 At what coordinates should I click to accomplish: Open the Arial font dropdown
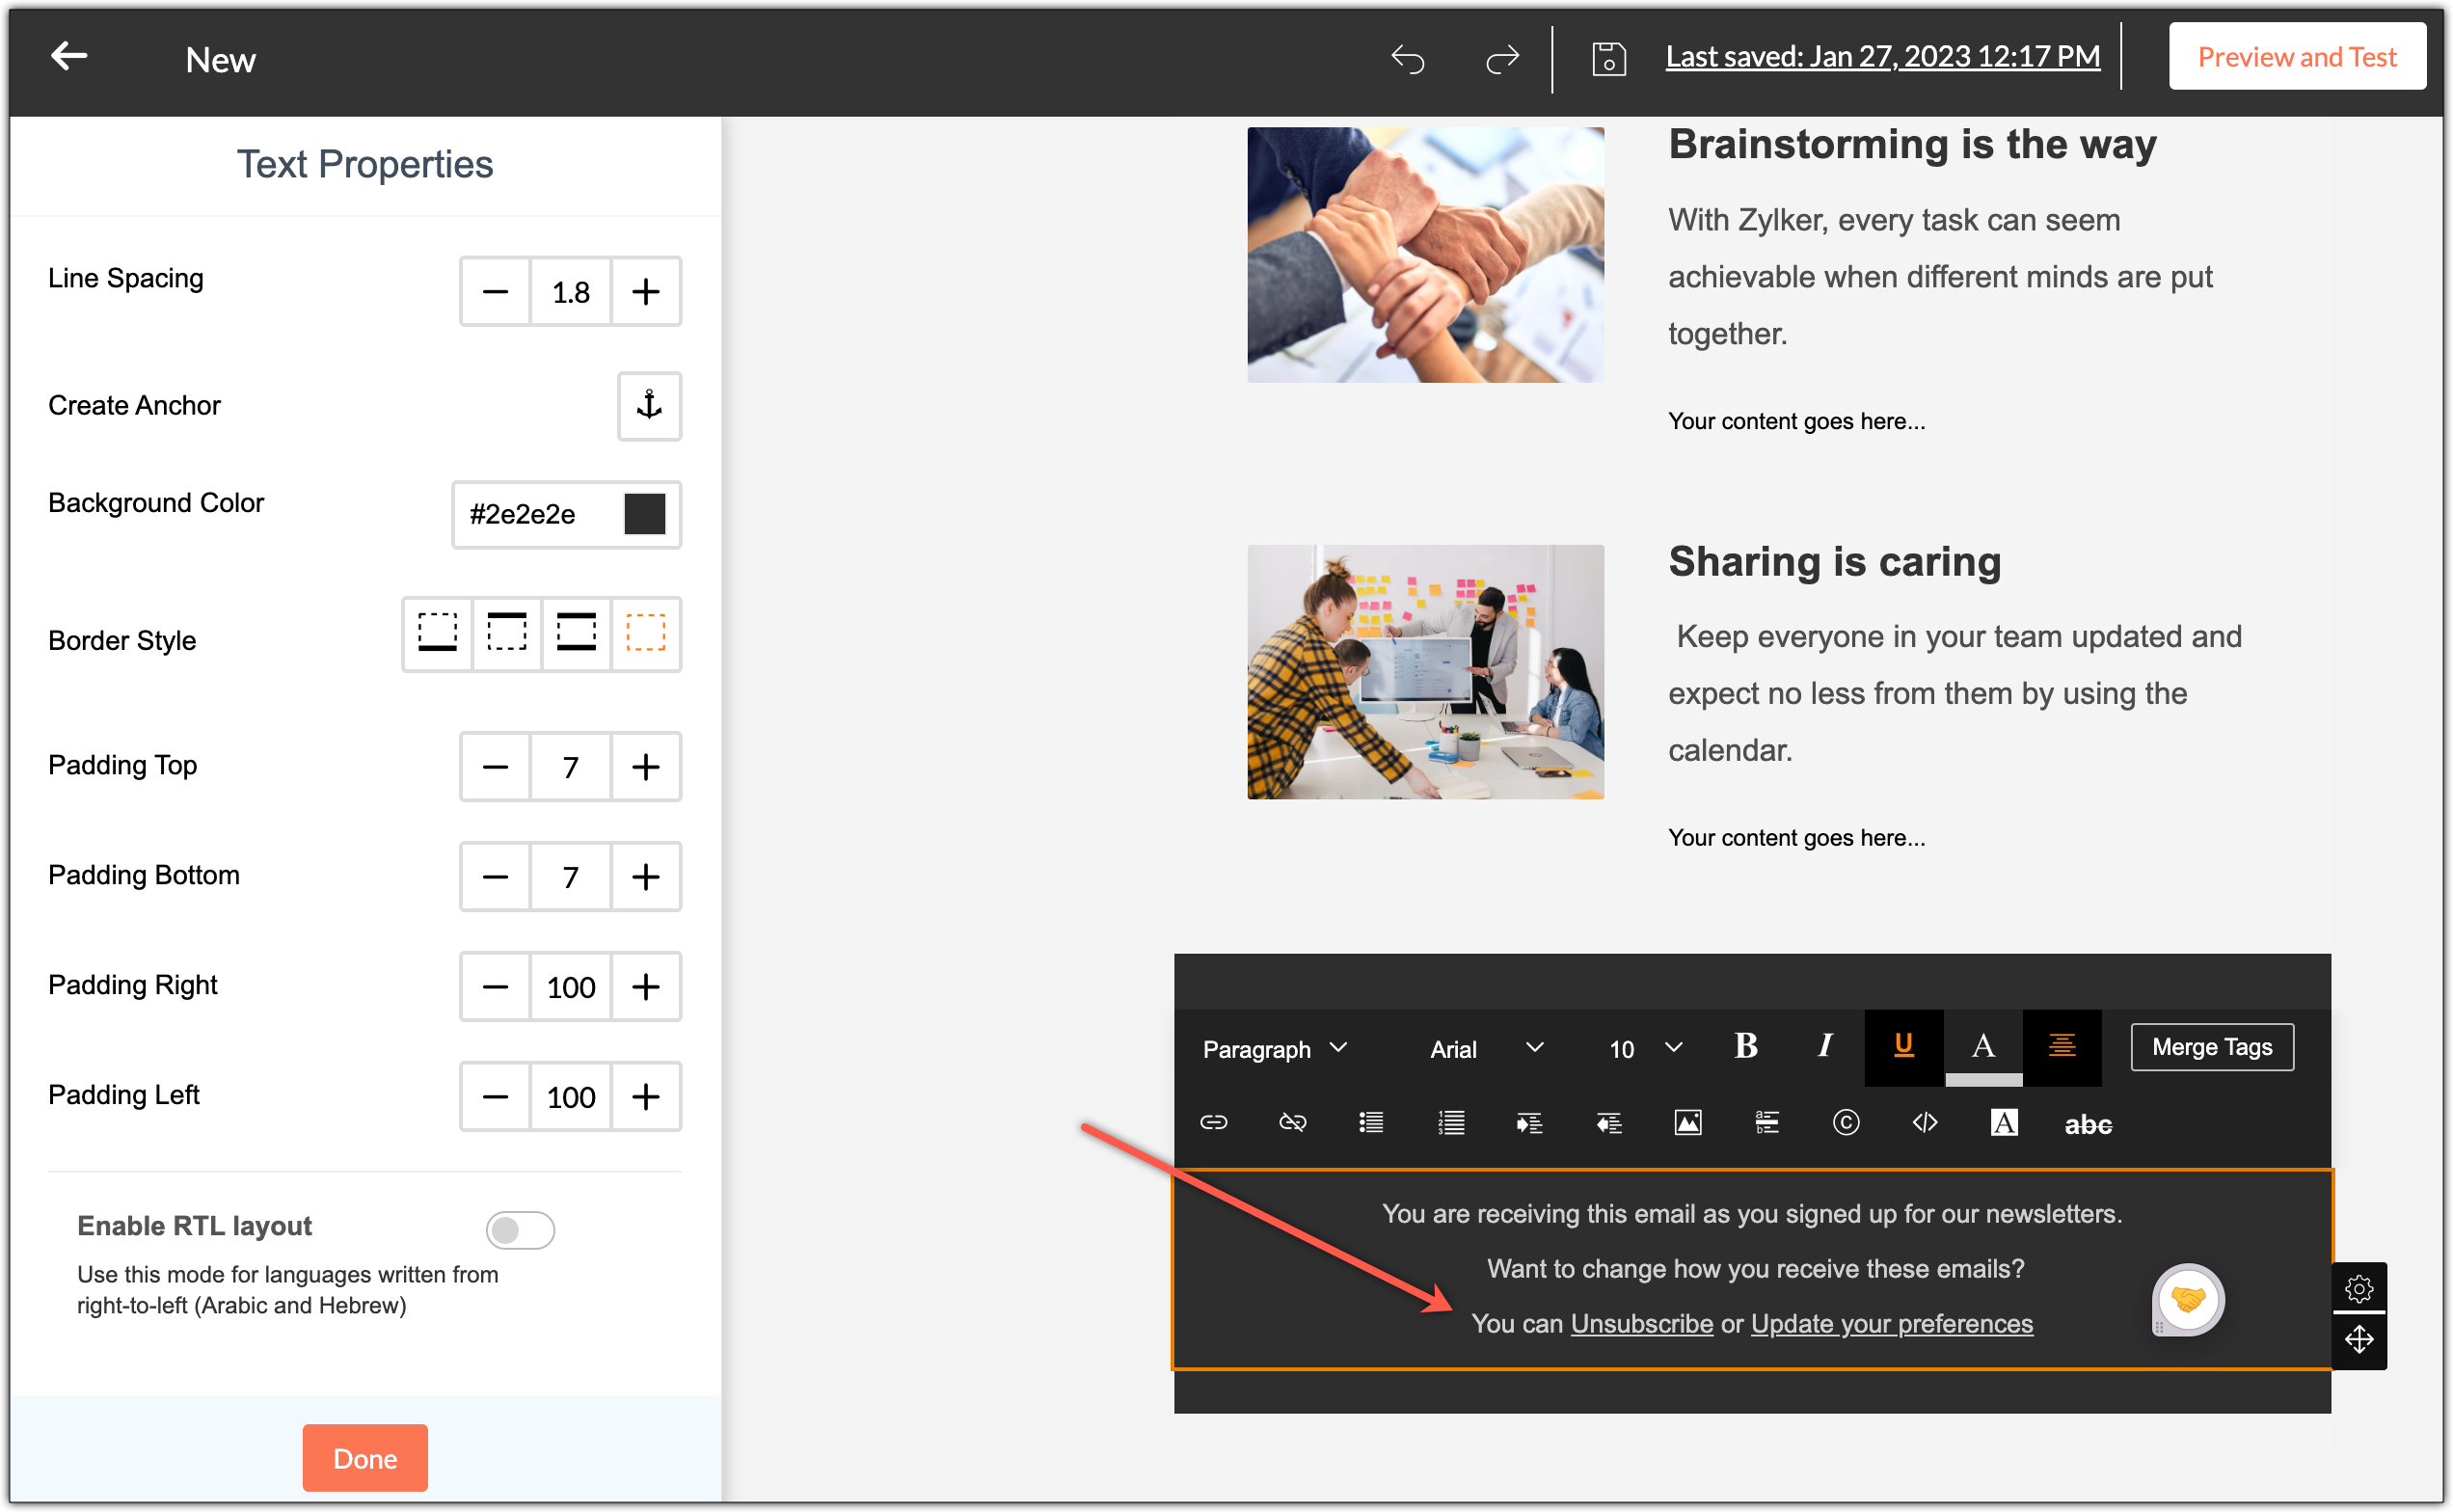coord(1486,1048)
